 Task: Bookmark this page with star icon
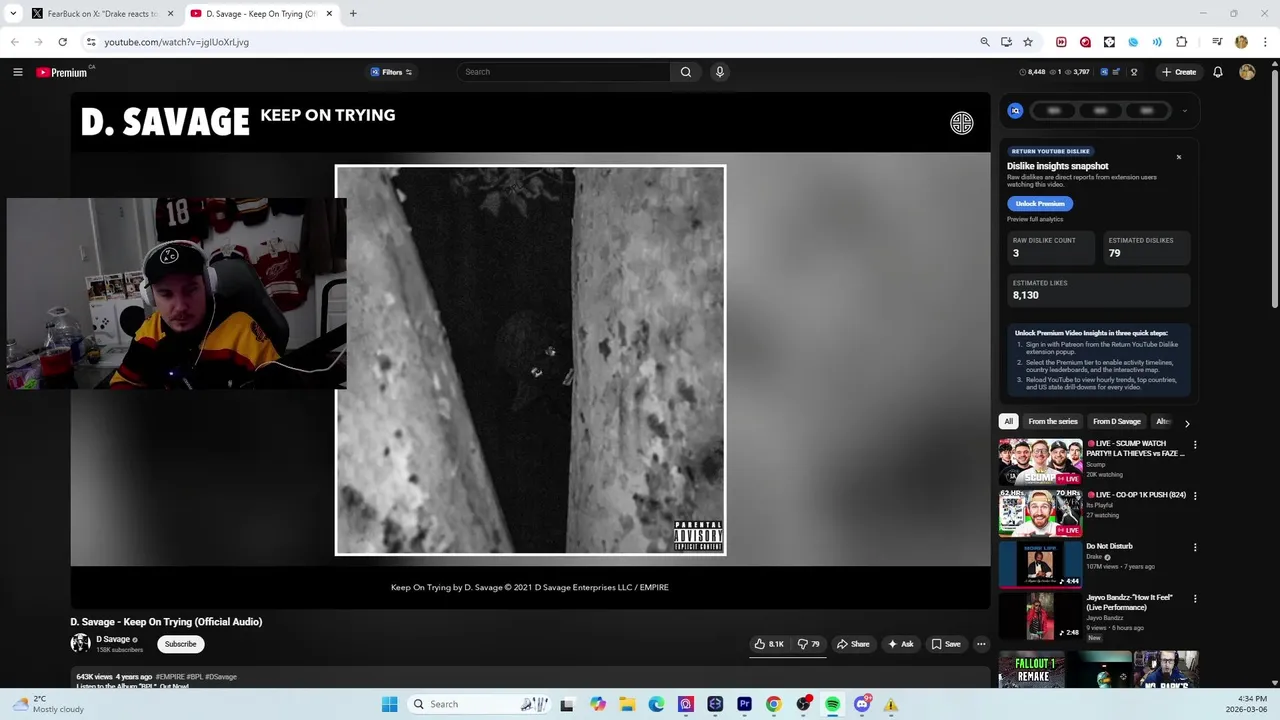(1028, 42)
